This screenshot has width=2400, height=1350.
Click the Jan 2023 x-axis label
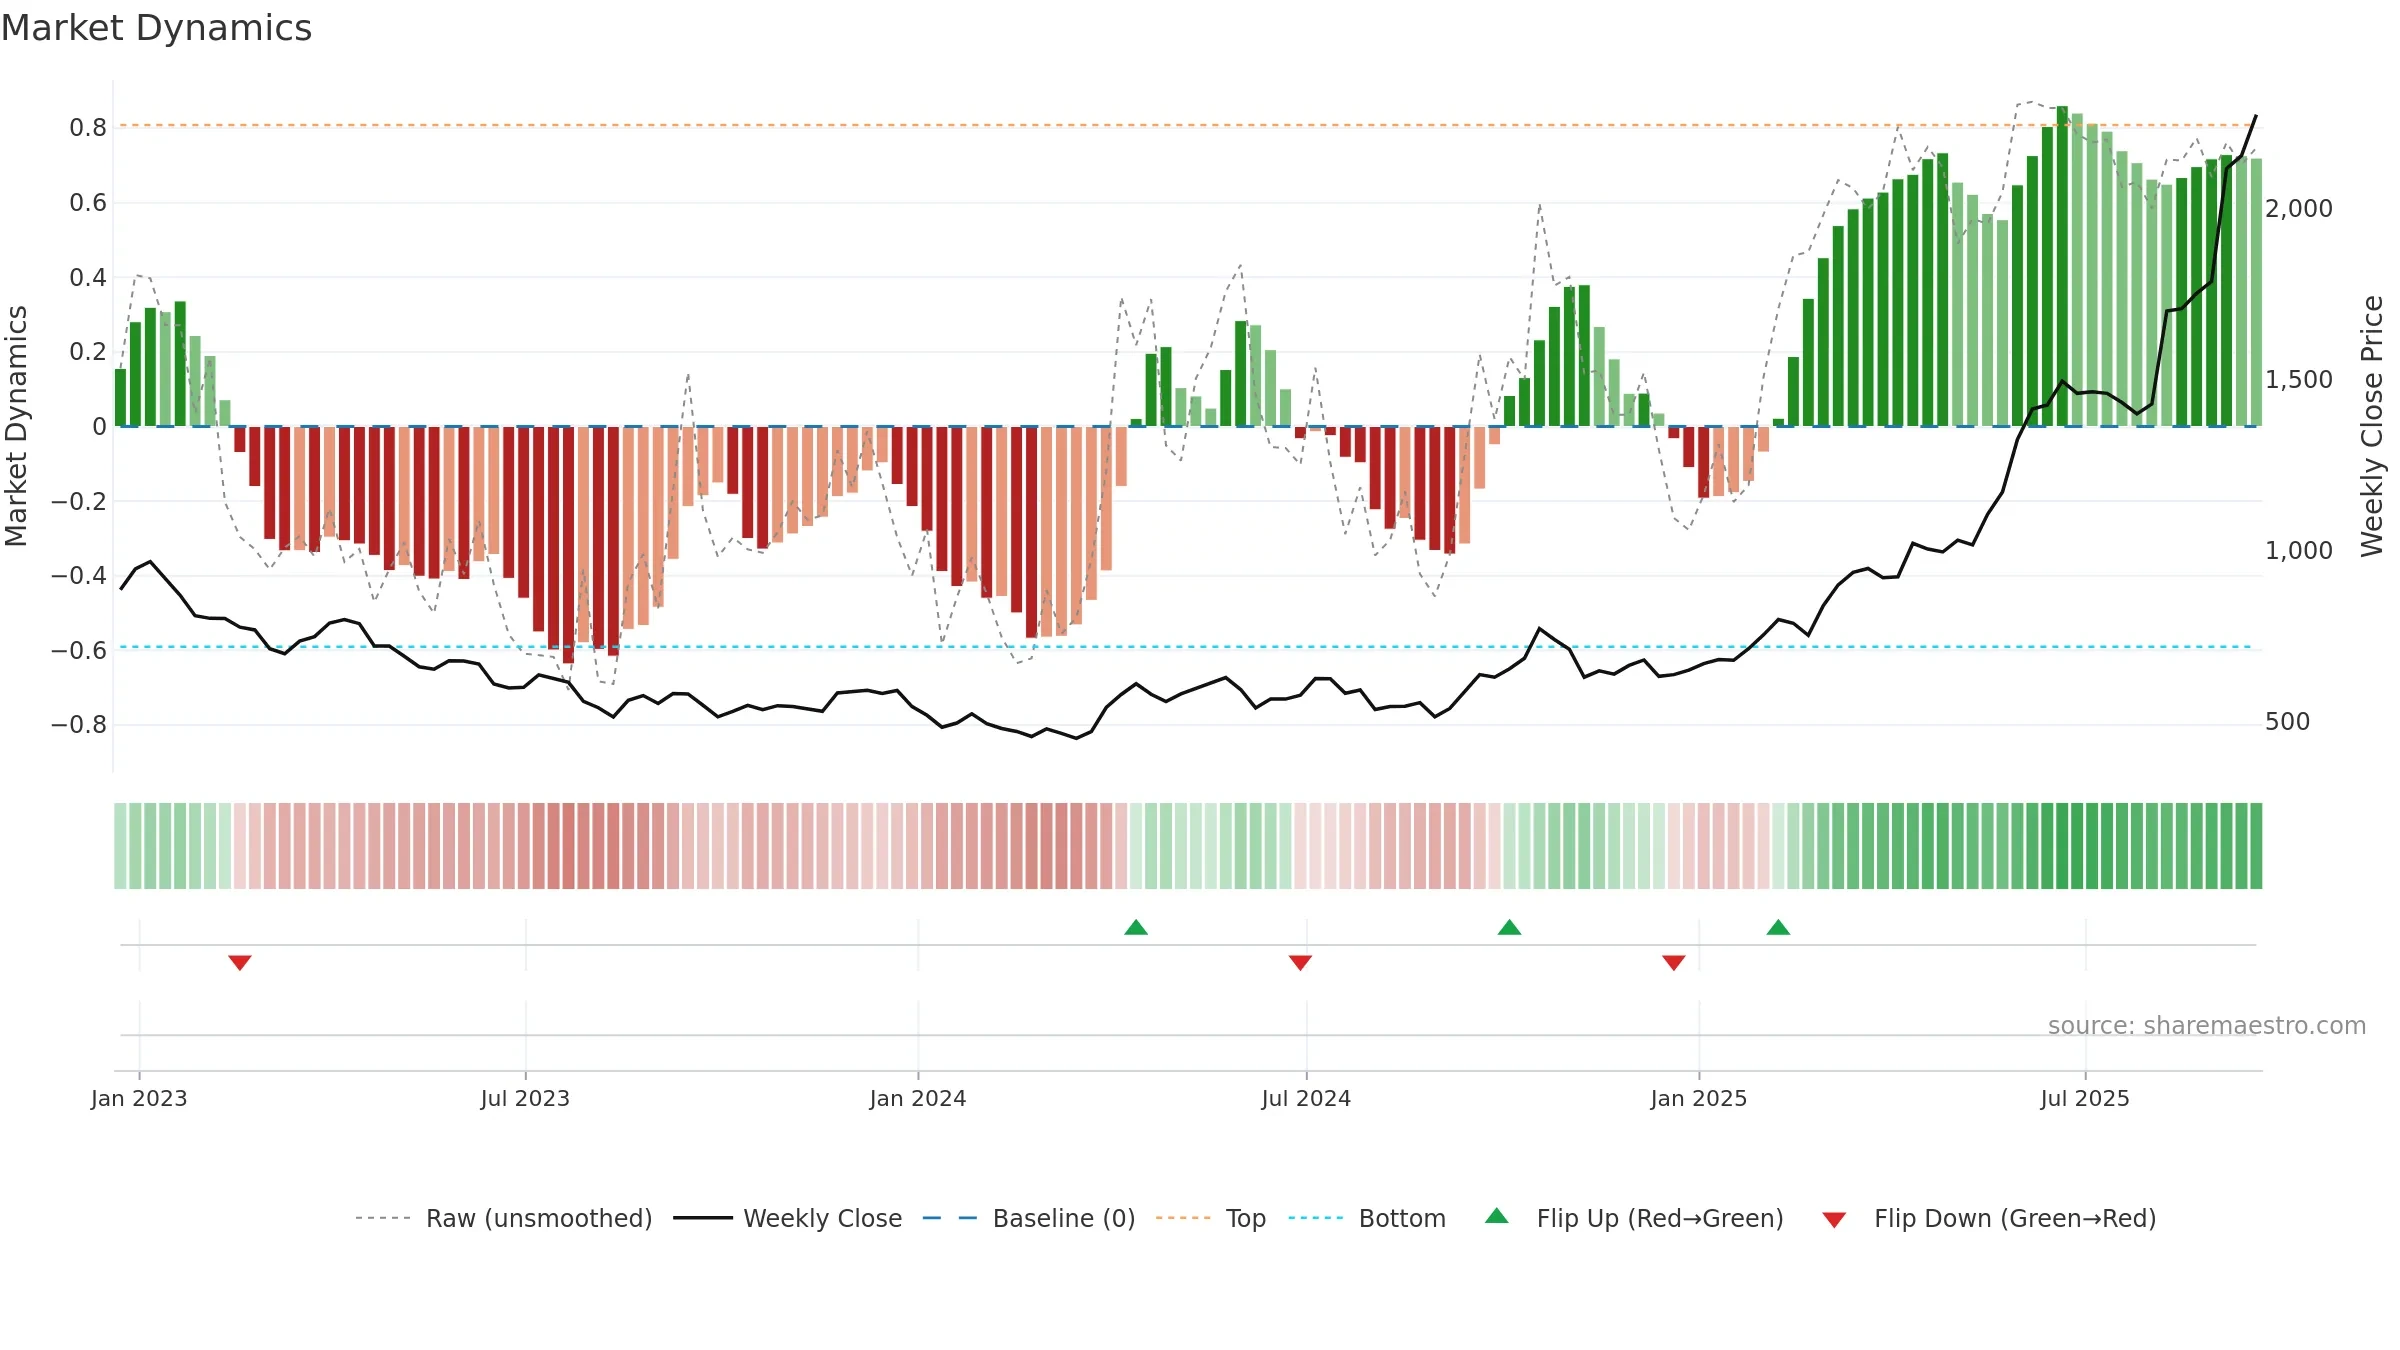click(139, 1098)
